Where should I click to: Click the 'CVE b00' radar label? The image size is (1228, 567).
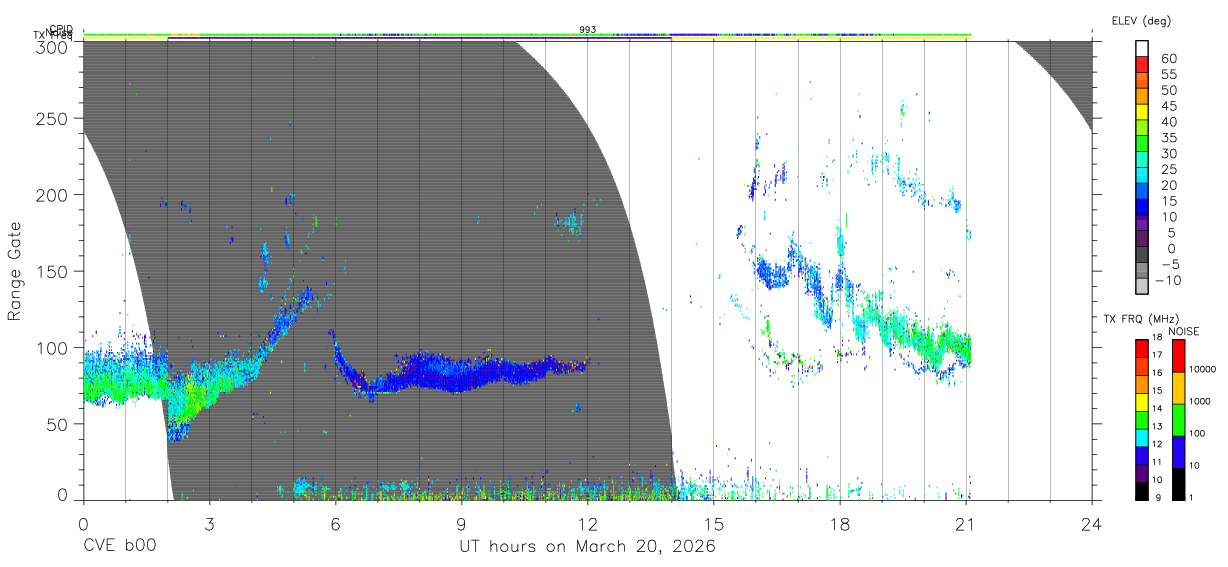(119, 547)
